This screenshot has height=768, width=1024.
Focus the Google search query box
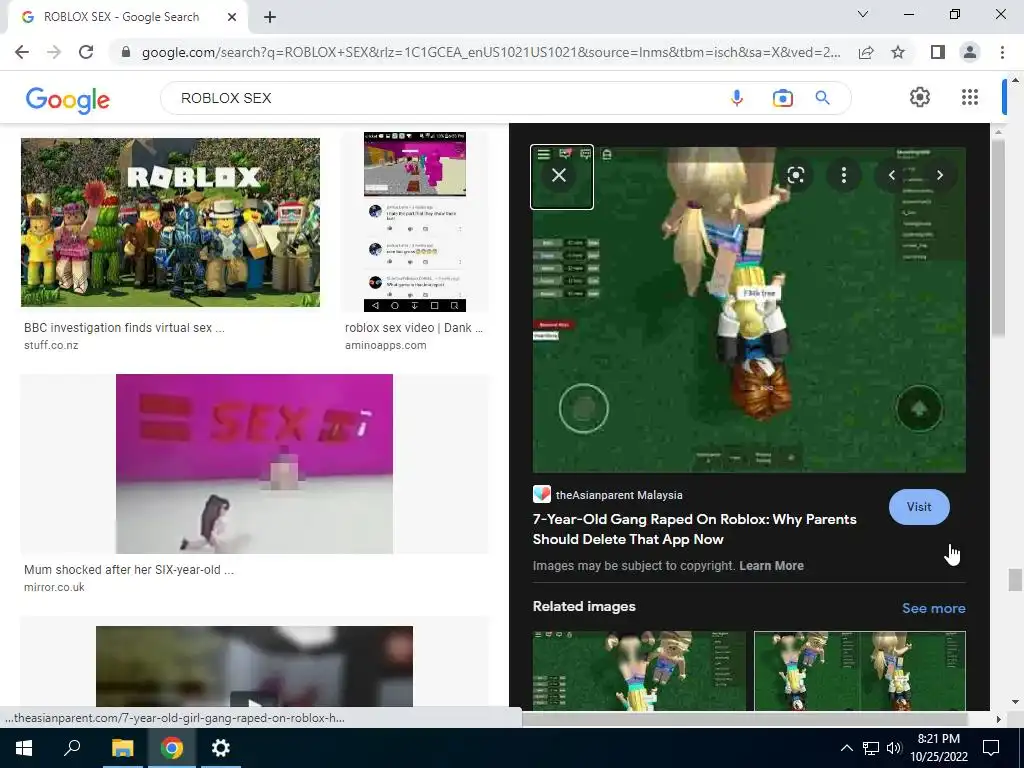coord(444,98)
